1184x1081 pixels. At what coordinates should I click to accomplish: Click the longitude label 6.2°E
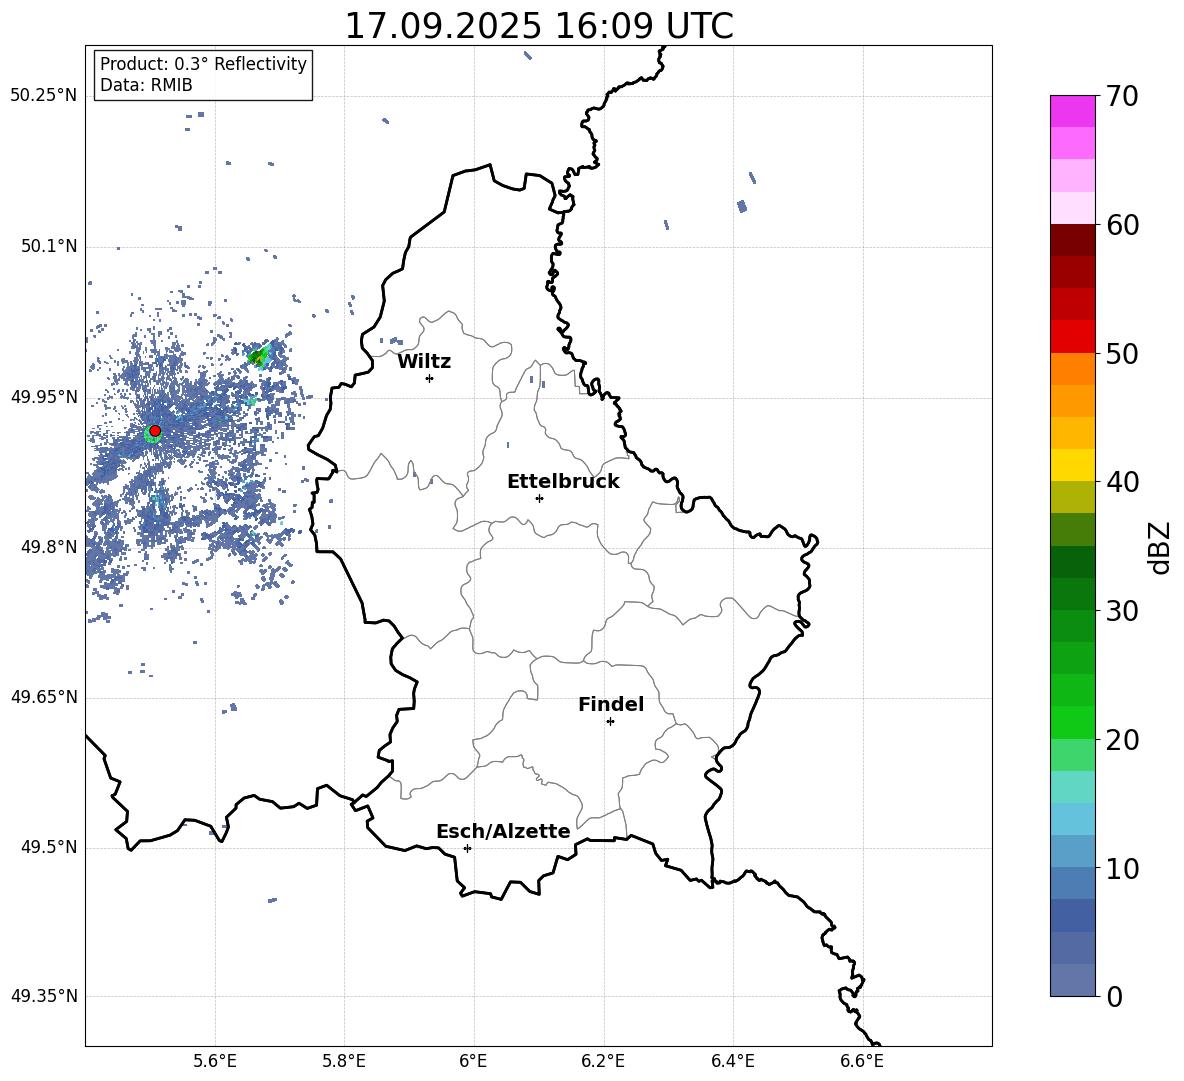(603, 1061)
